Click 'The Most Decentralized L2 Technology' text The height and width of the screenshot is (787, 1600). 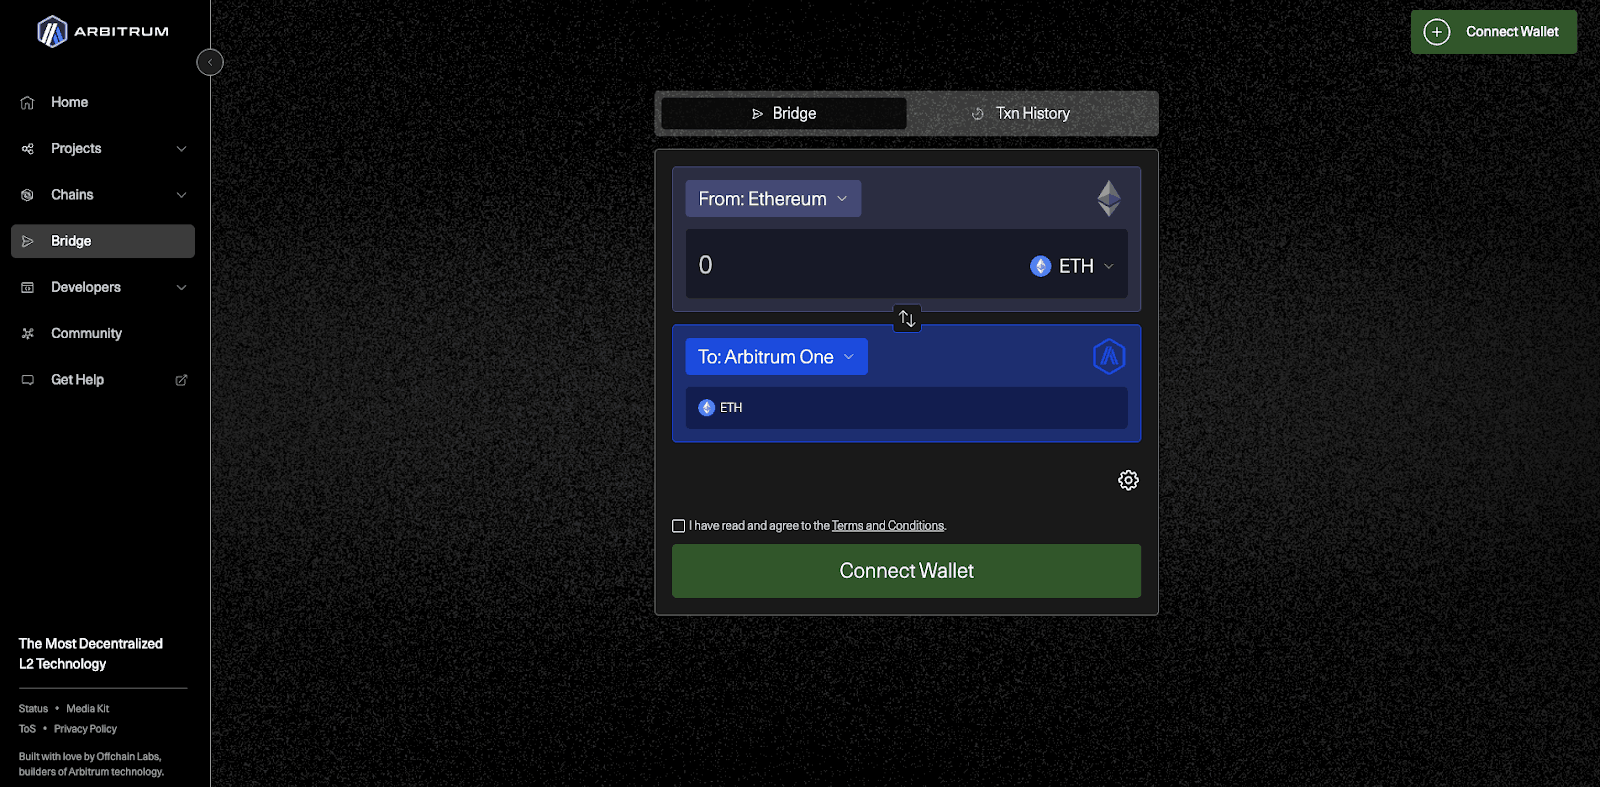[91, 654]
